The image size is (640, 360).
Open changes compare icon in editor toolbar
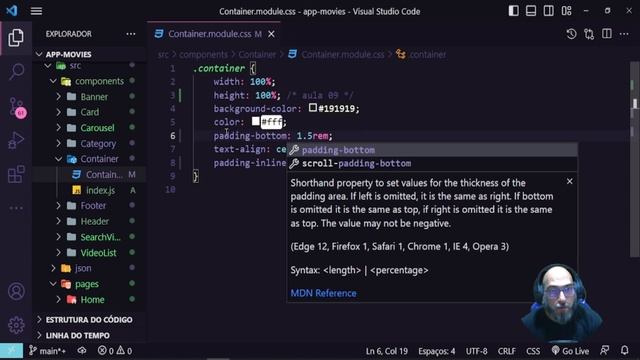[589, 34]
